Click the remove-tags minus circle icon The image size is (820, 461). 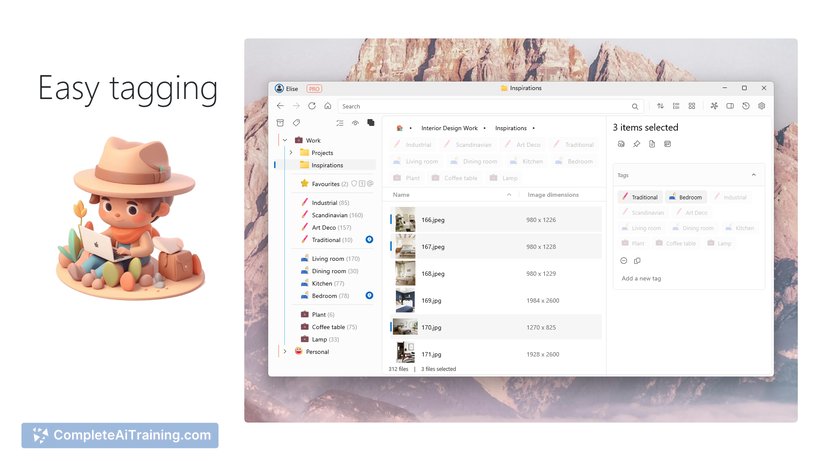tap(623, 261)
